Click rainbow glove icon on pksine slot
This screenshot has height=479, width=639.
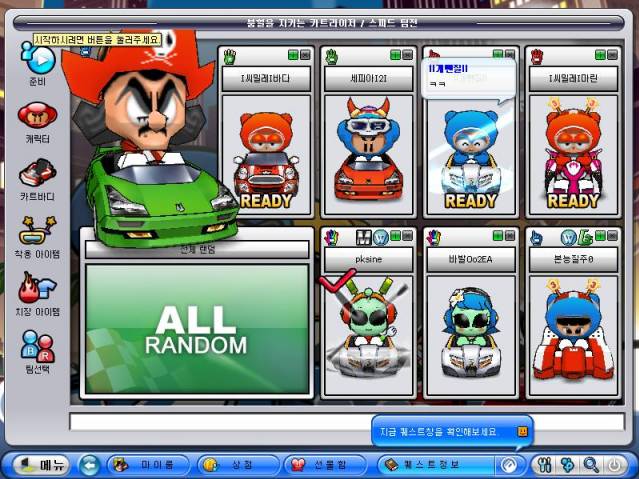point(332,237)
